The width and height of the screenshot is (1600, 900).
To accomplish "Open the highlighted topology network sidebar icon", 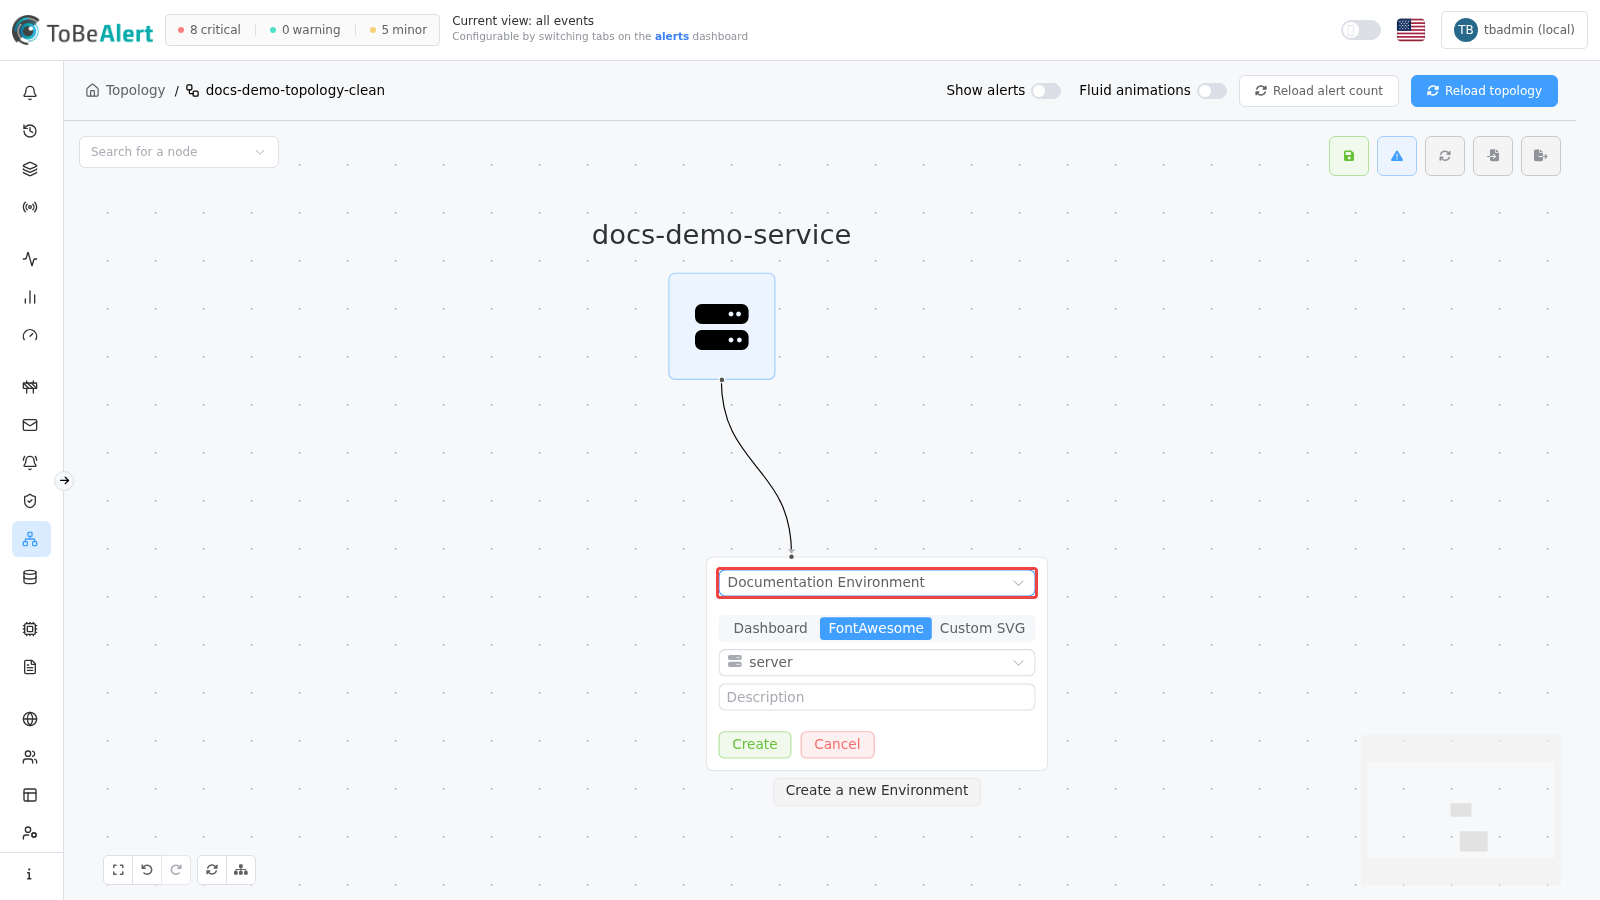I will coord(31,539).
